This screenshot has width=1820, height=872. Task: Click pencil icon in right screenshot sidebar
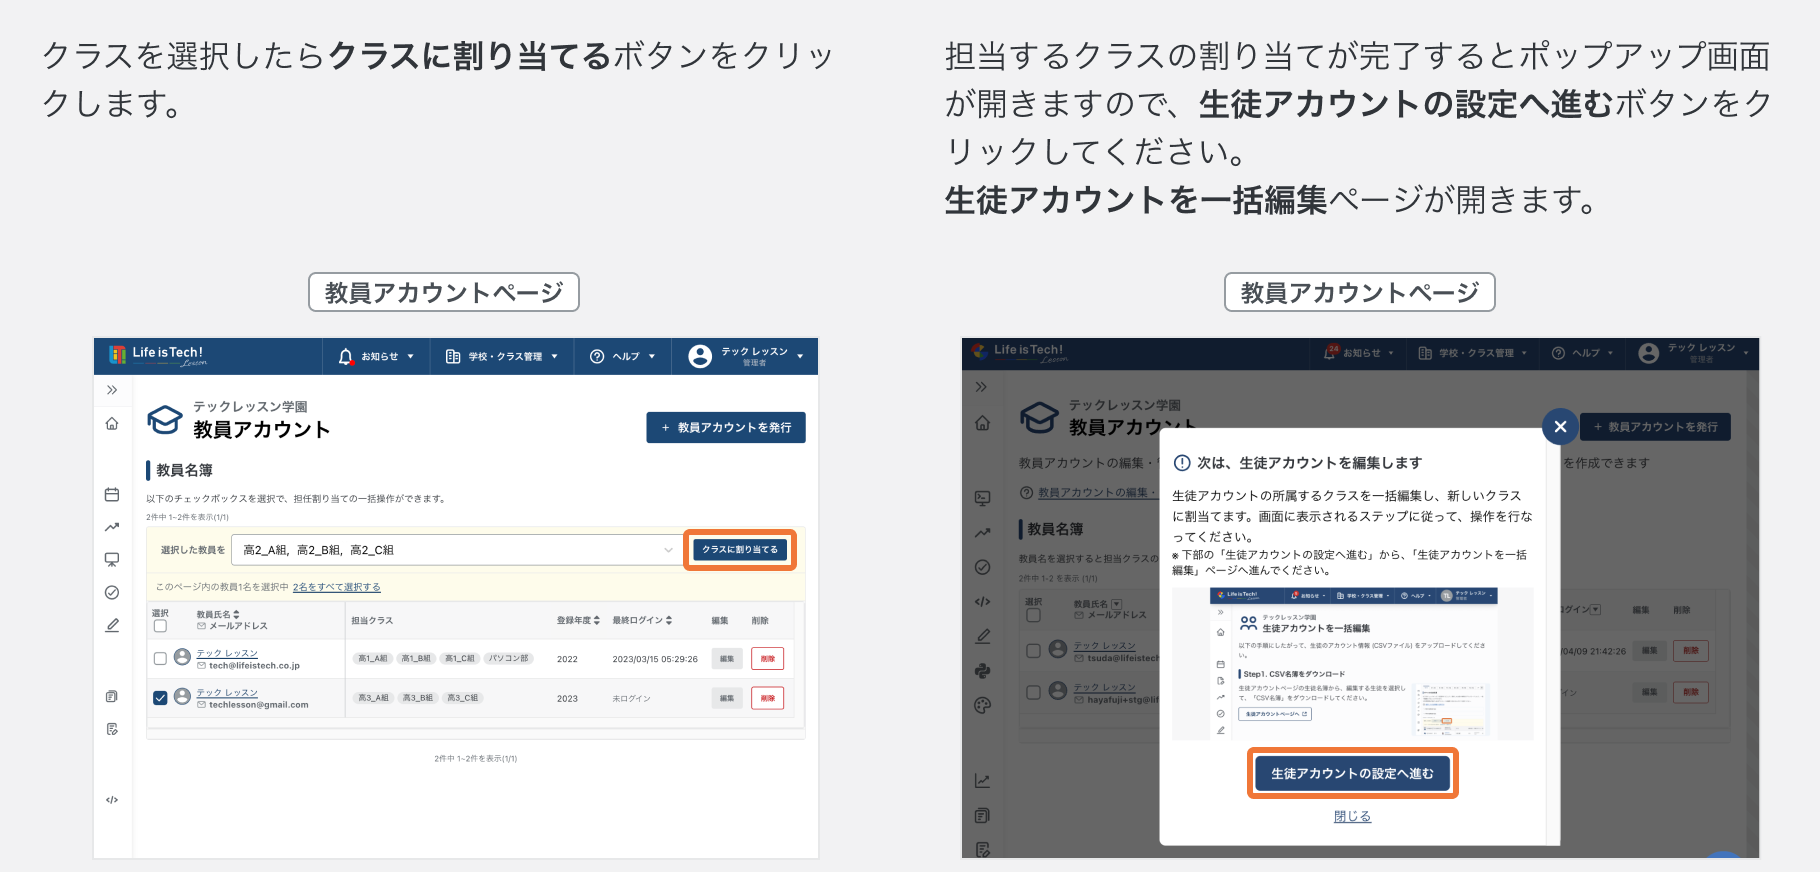coord(983,636)
